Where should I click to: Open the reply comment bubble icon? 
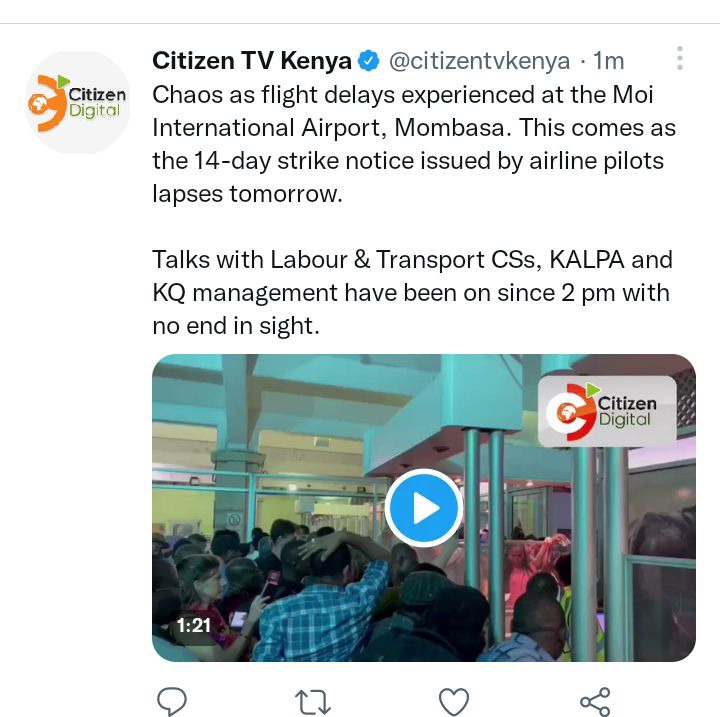pos(172,701)
